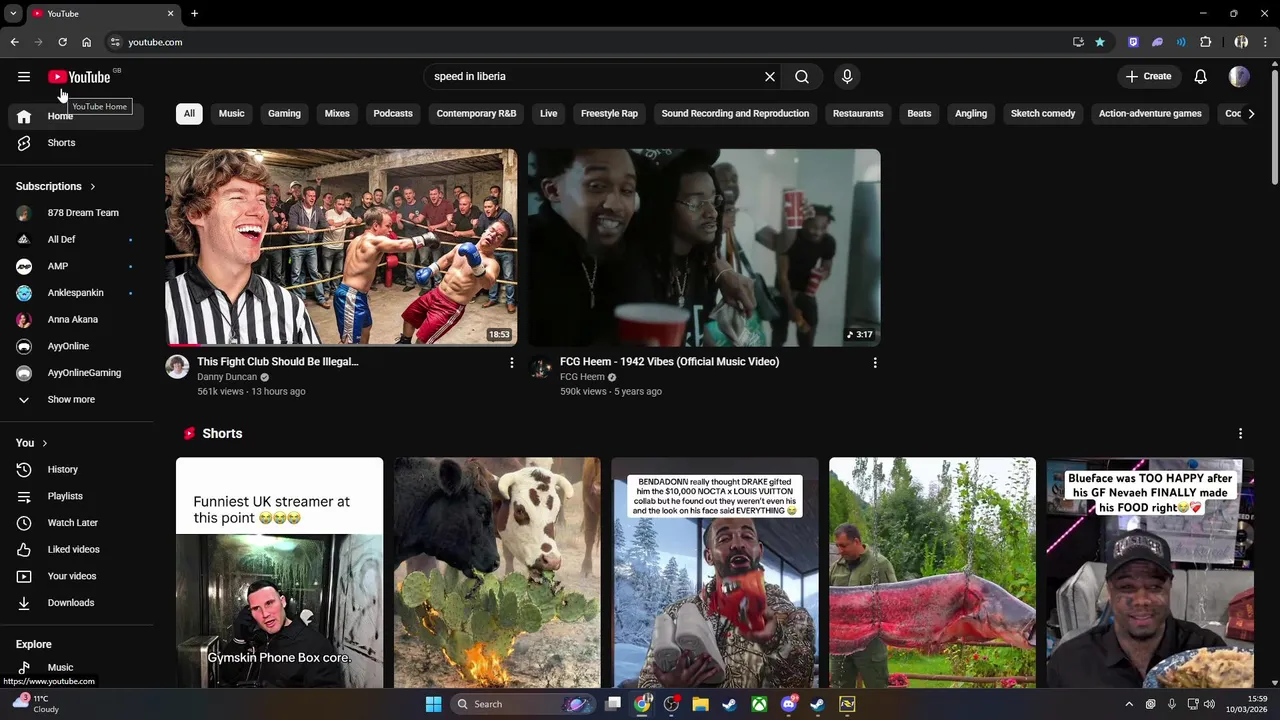Toggle the bookmark star for this page
The height and width of the screenshot is (720, 1280).
pyautogui.click(x=1100, y=42)
